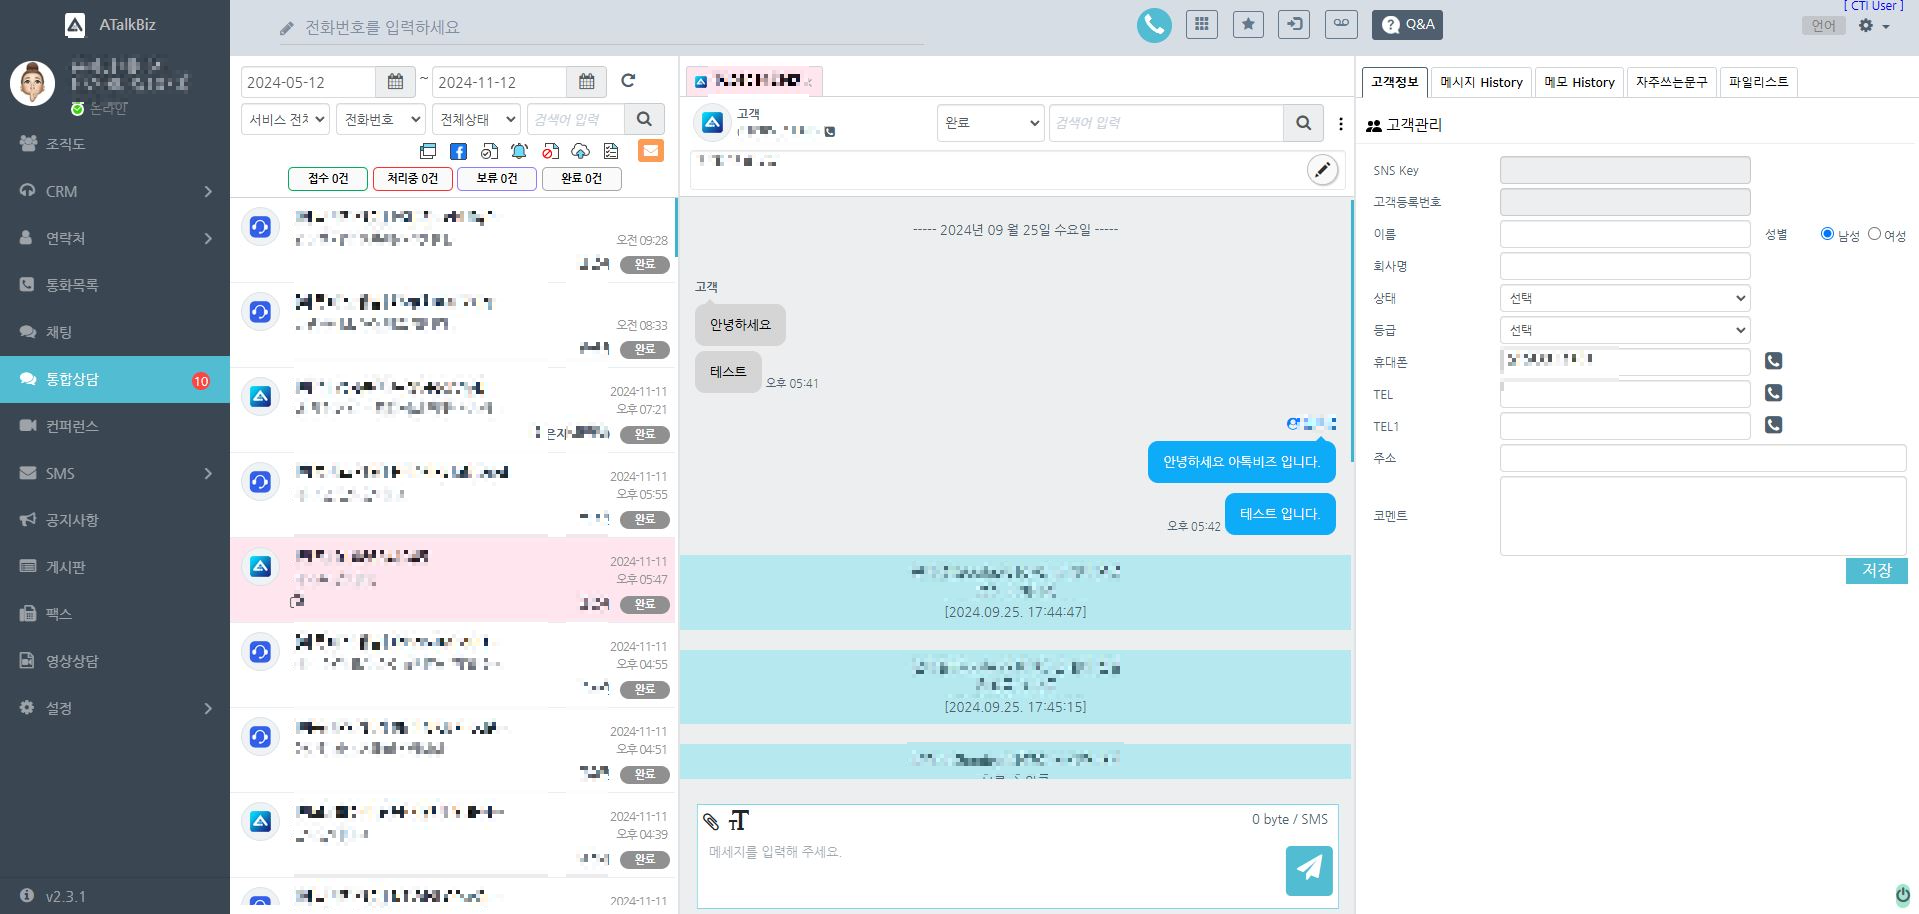Click the document checkmark icon

tap(489, 151)
